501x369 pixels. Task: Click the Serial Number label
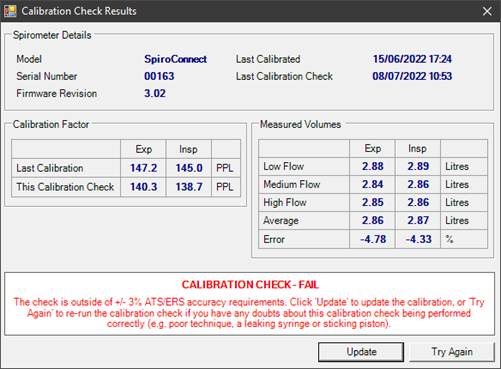pos(47,76)
